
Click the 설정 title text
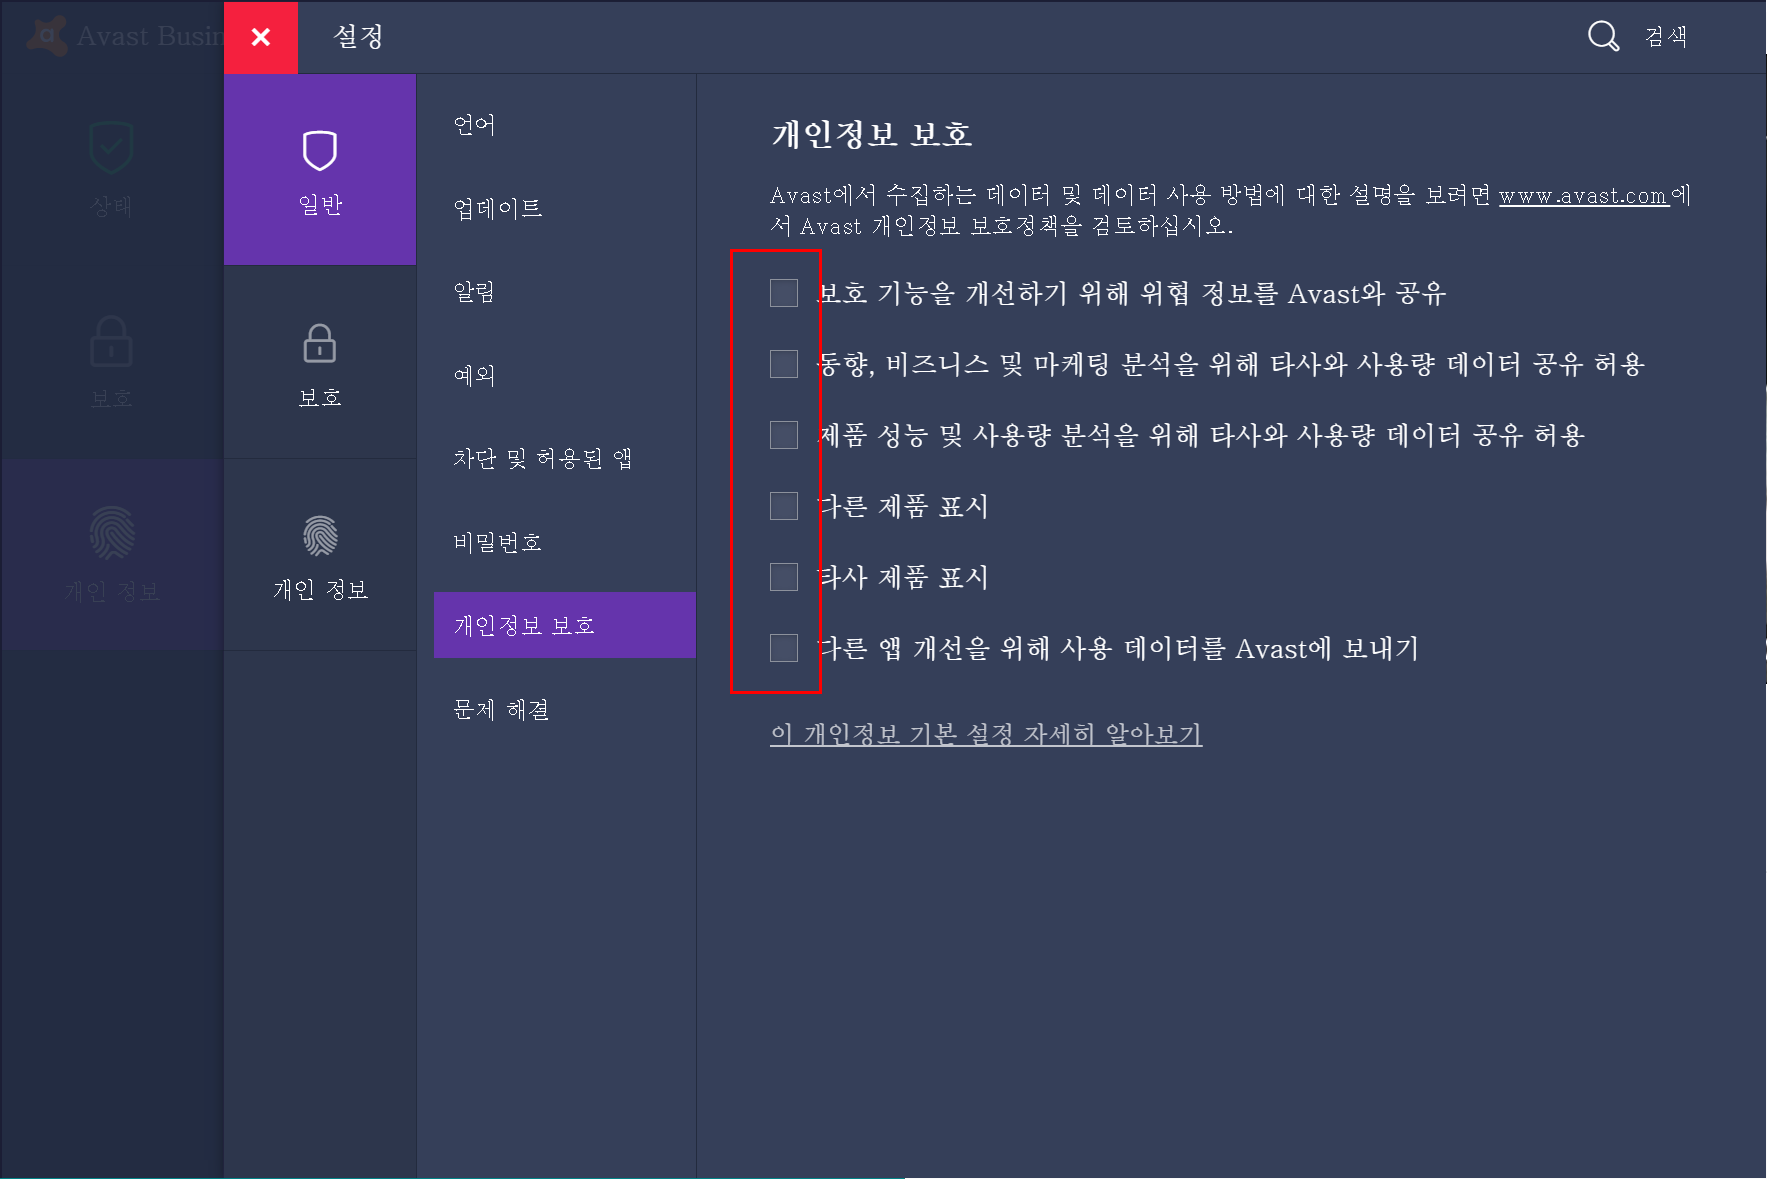click(358, 37)
